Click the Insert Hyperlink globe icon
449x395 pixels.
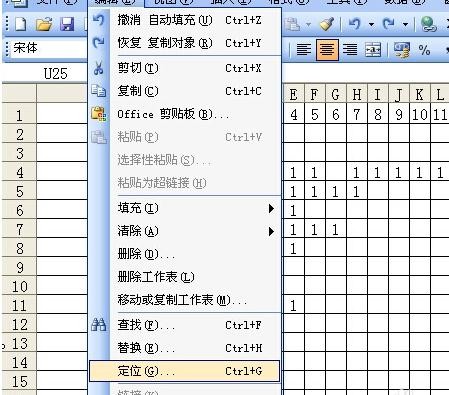pyautogui.click(x=428, y=24)
